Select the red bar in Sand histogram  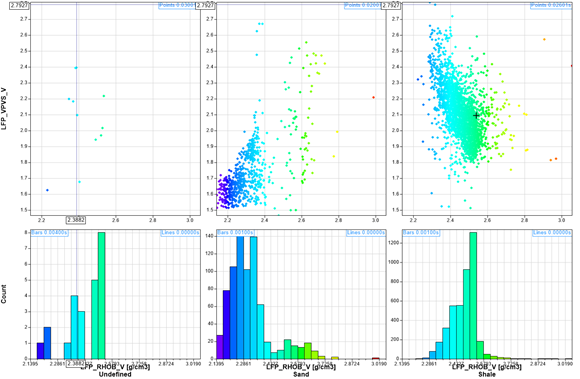point(375,358)
